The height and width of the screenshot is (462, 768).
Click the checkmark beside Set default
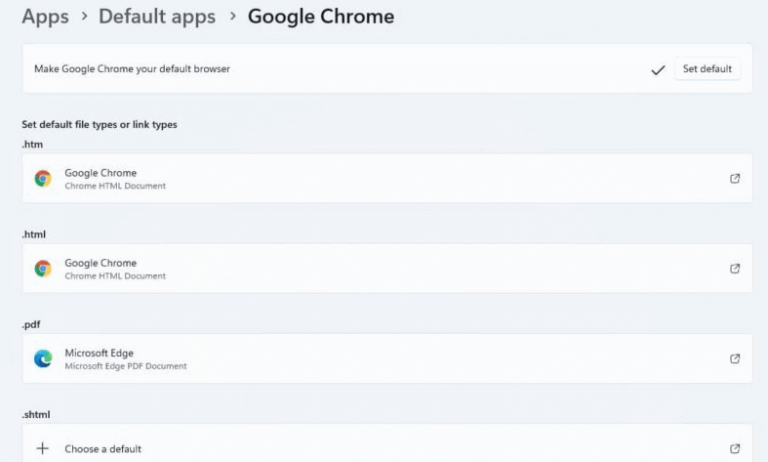click(x=657, y=70)
